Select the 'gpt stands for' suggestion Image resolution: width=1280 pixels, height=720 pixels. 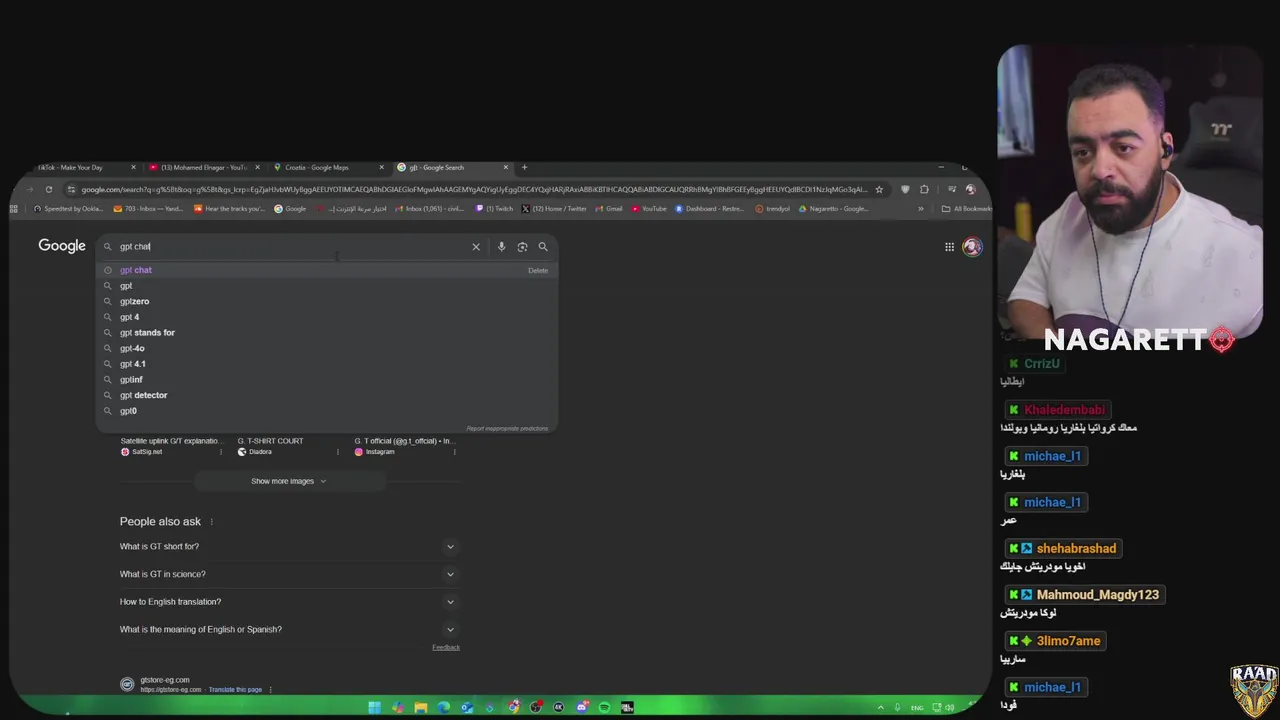tap(326, 333)
